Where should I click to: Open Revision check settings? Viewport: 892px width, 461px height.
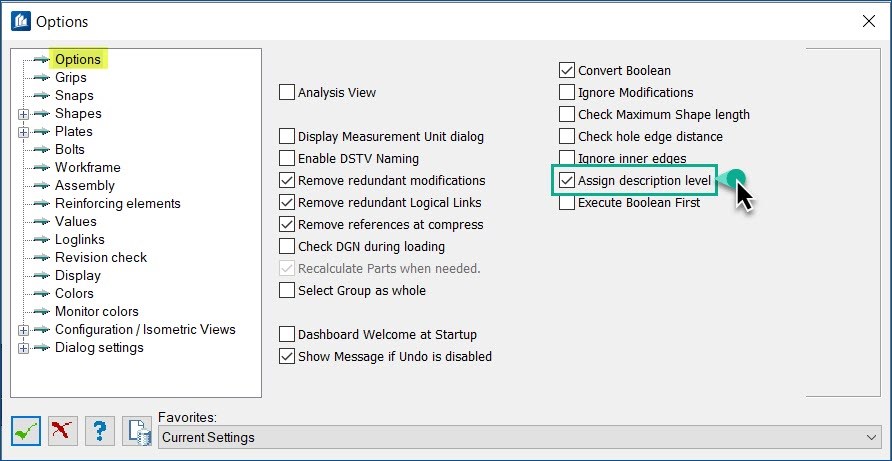101,257
